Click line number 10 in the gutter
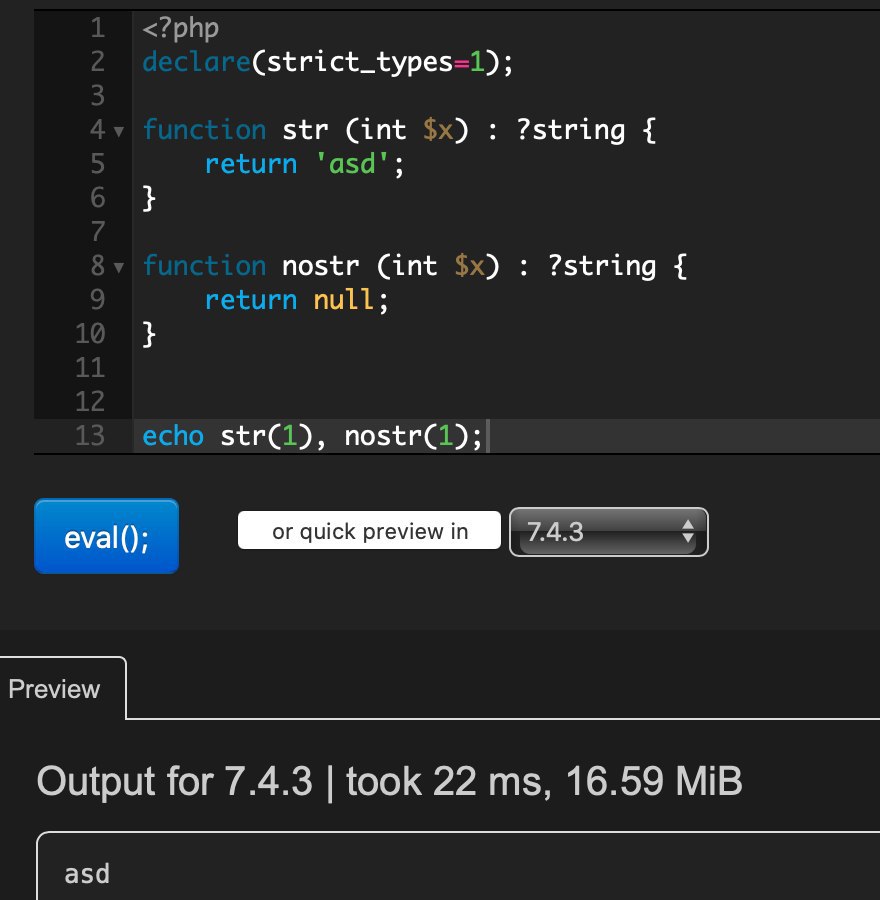 coord(90,333)
